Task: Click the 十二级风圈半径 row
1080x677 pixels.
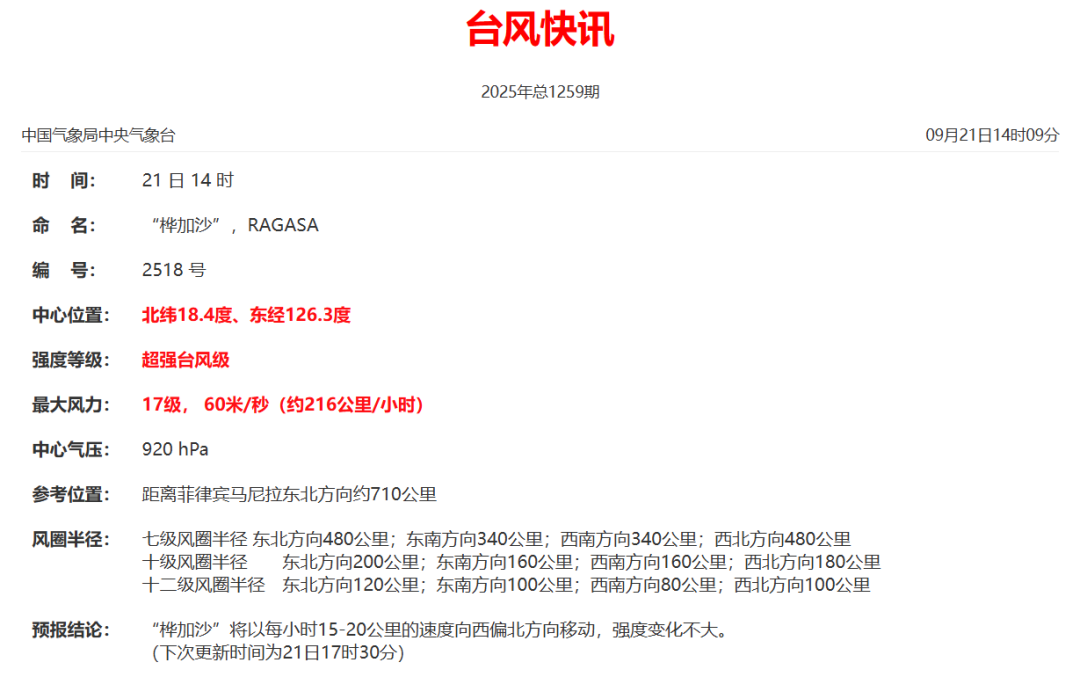Action: 506,585
